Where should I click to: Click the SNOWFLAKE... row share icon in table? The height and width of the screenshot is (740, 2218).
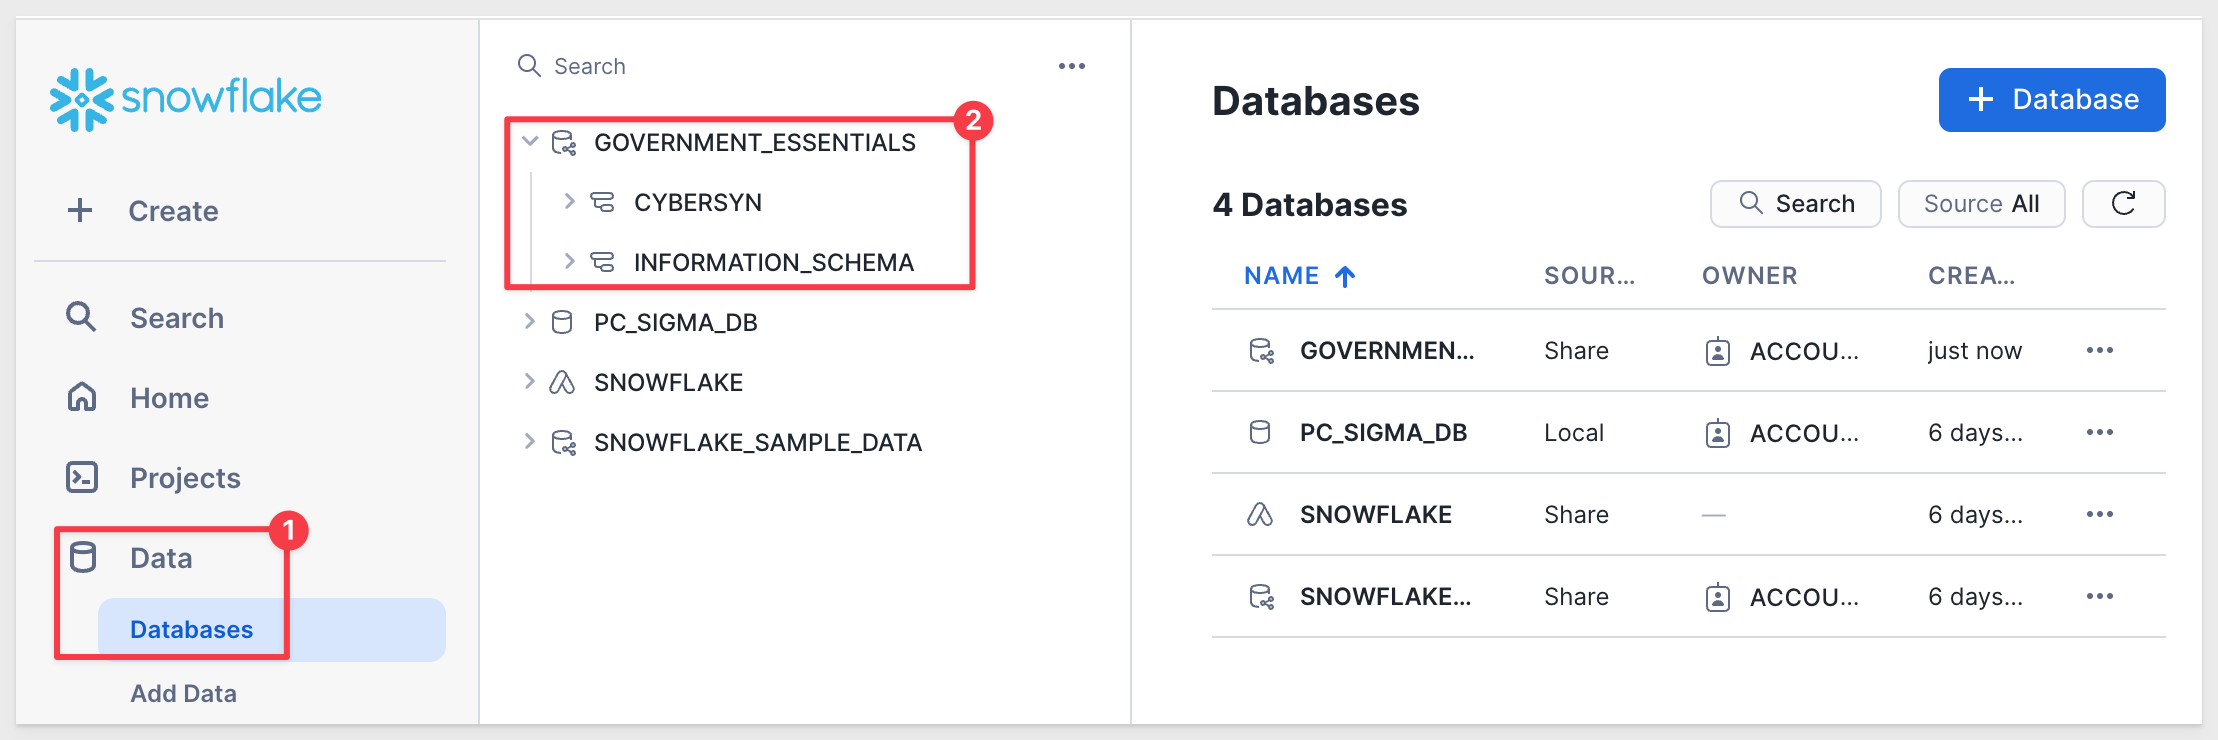pyautogui.click(x=1262, y=597)
